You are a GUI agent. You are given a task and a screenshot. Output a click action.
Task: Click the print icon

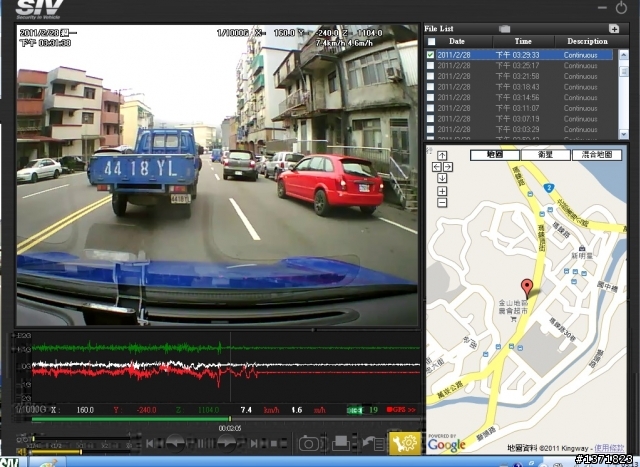click(341, 443)
